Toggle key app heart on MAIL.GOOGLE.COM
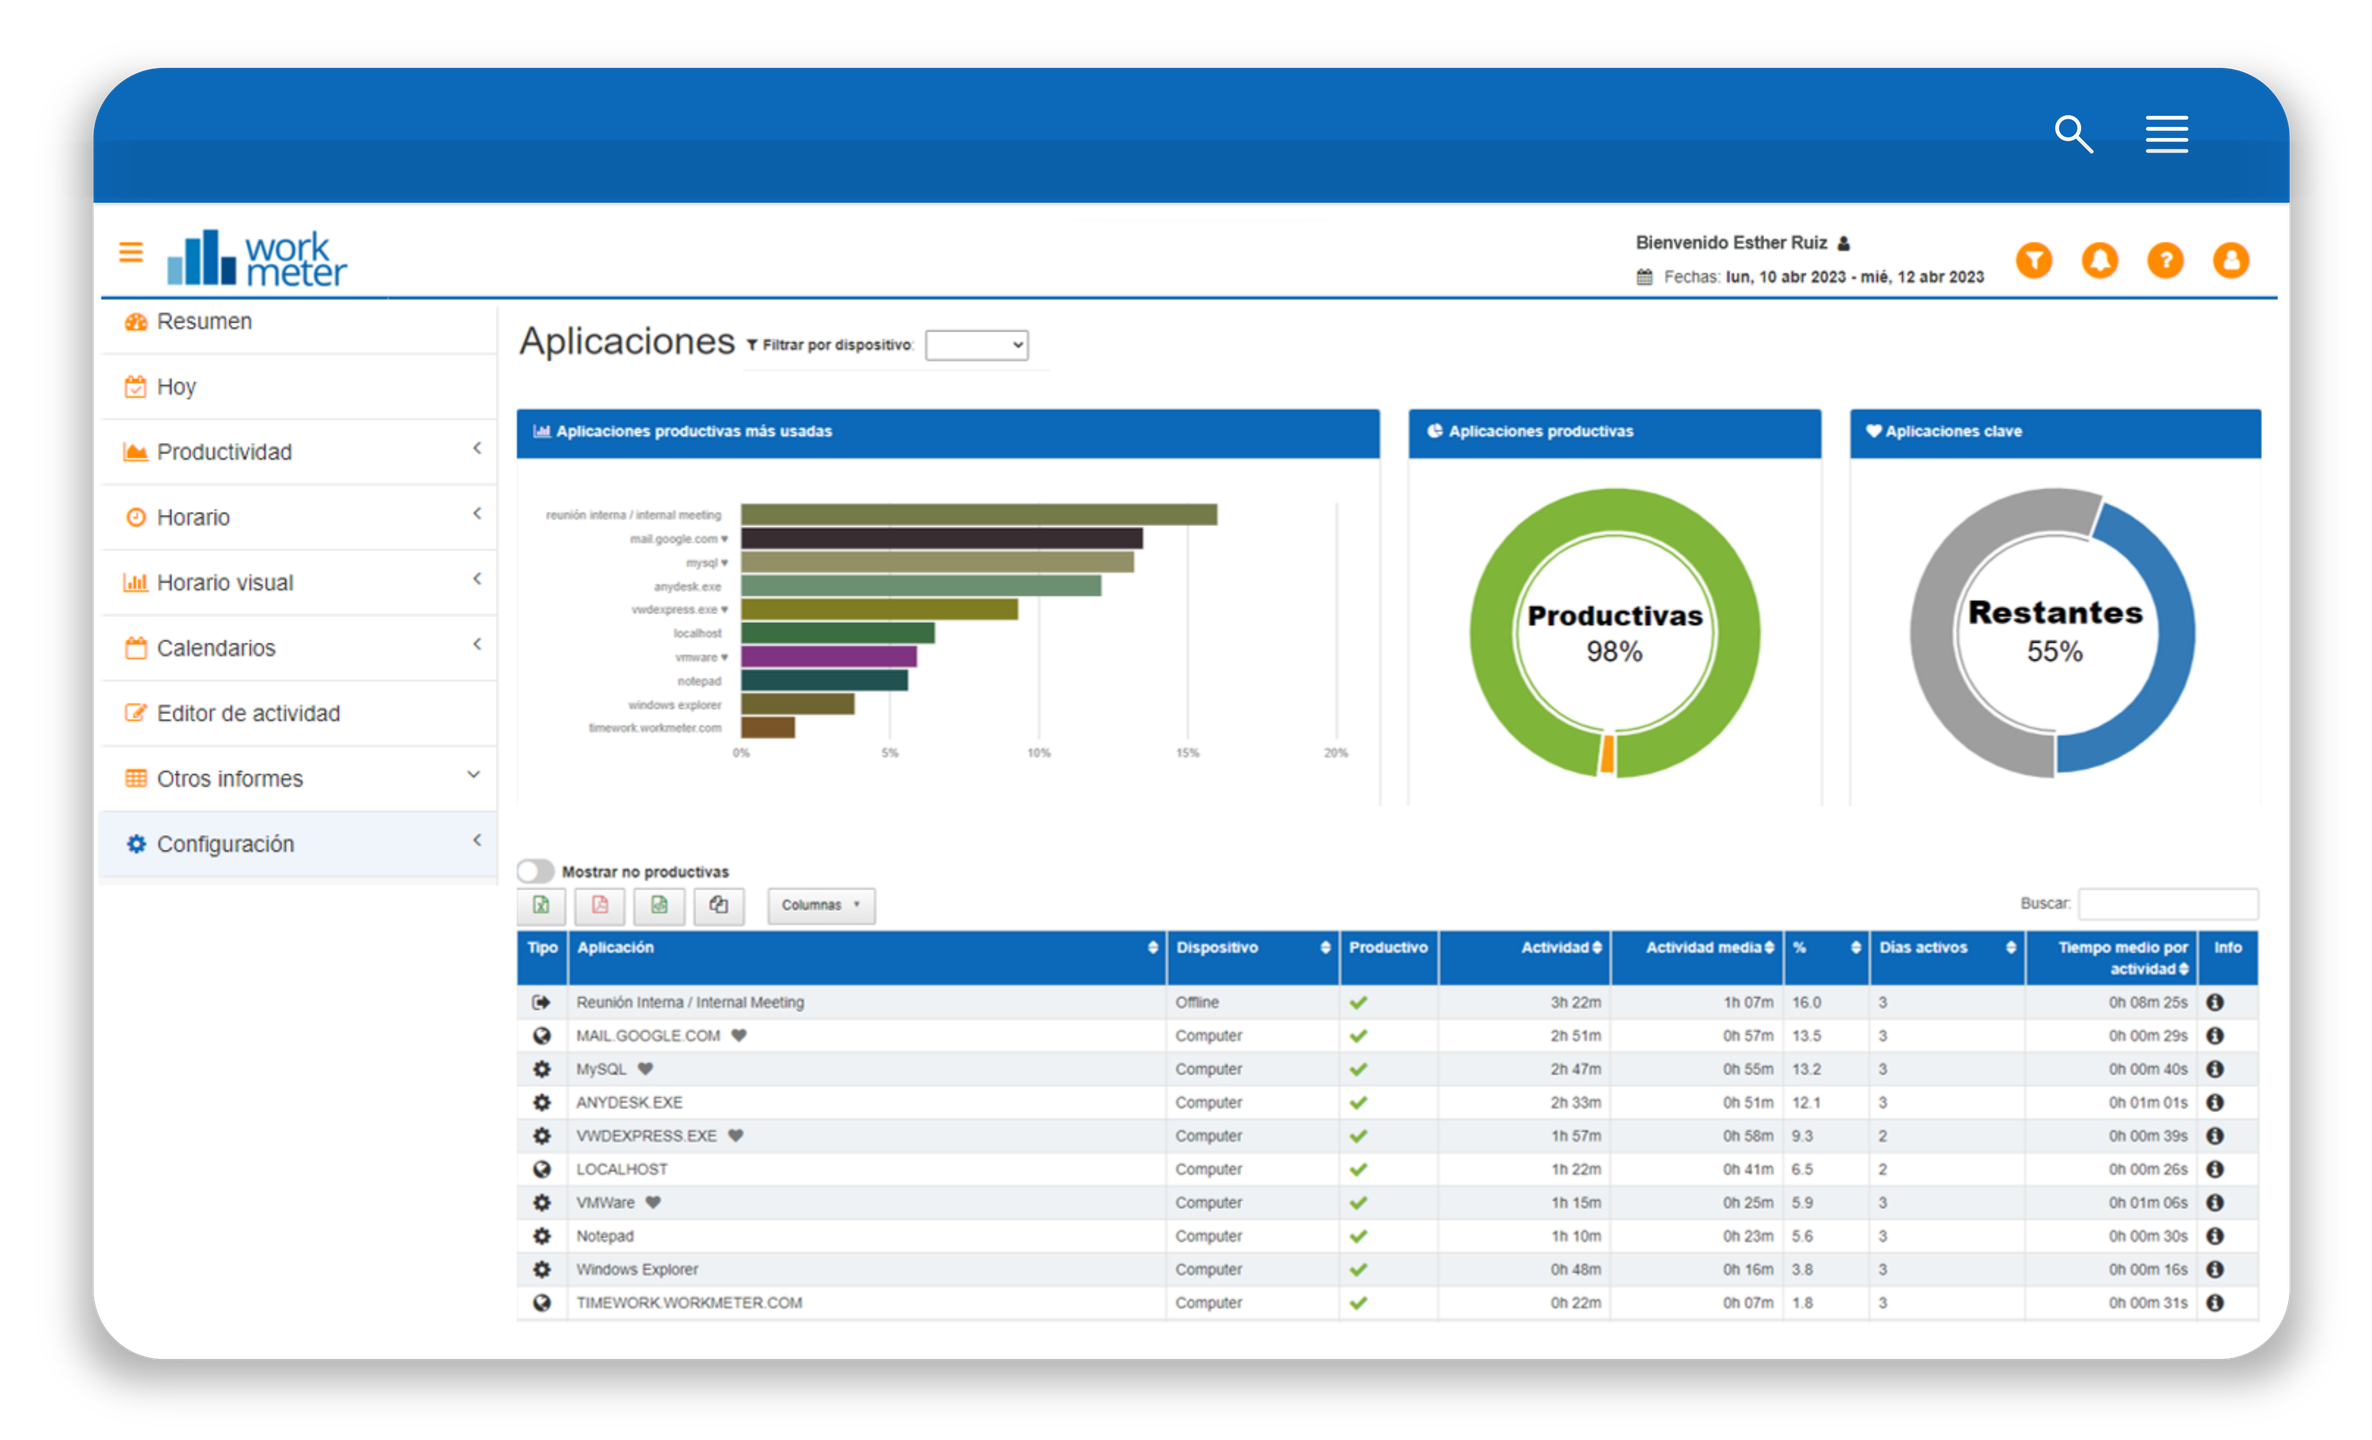This screenshot has height=1440, width=2372. point(739,1036)
